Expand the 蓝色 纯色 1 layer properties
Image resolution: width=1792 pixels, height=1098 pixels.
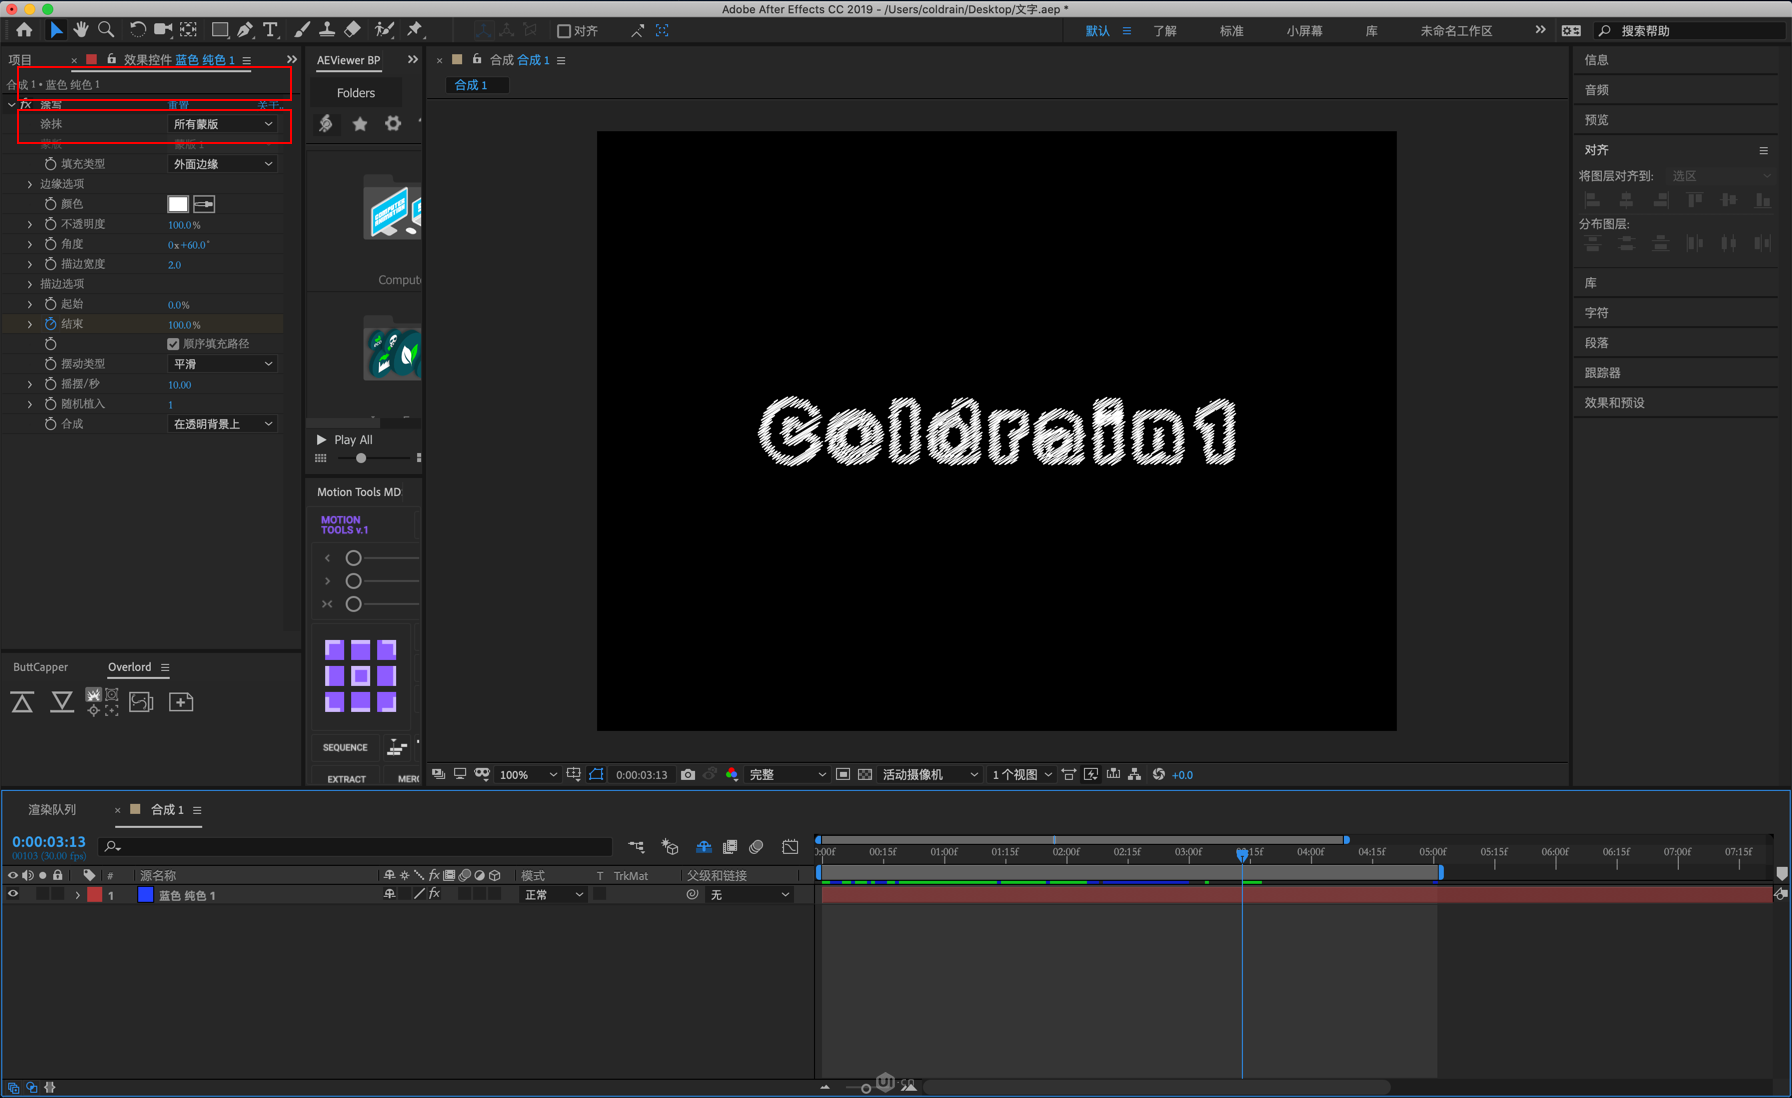[x=77, y=895]
